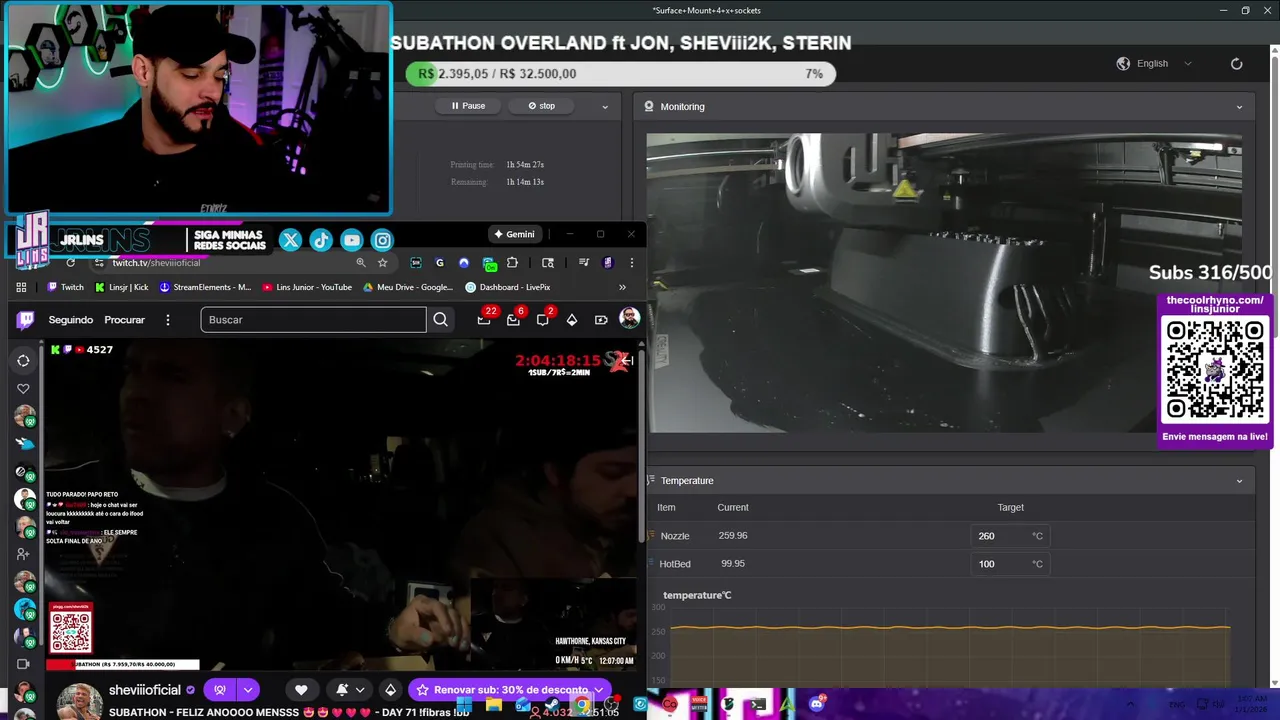Screen dimensions: 1280x720
Task: Click the Twitch logo home icon
Action: point(25,320)
